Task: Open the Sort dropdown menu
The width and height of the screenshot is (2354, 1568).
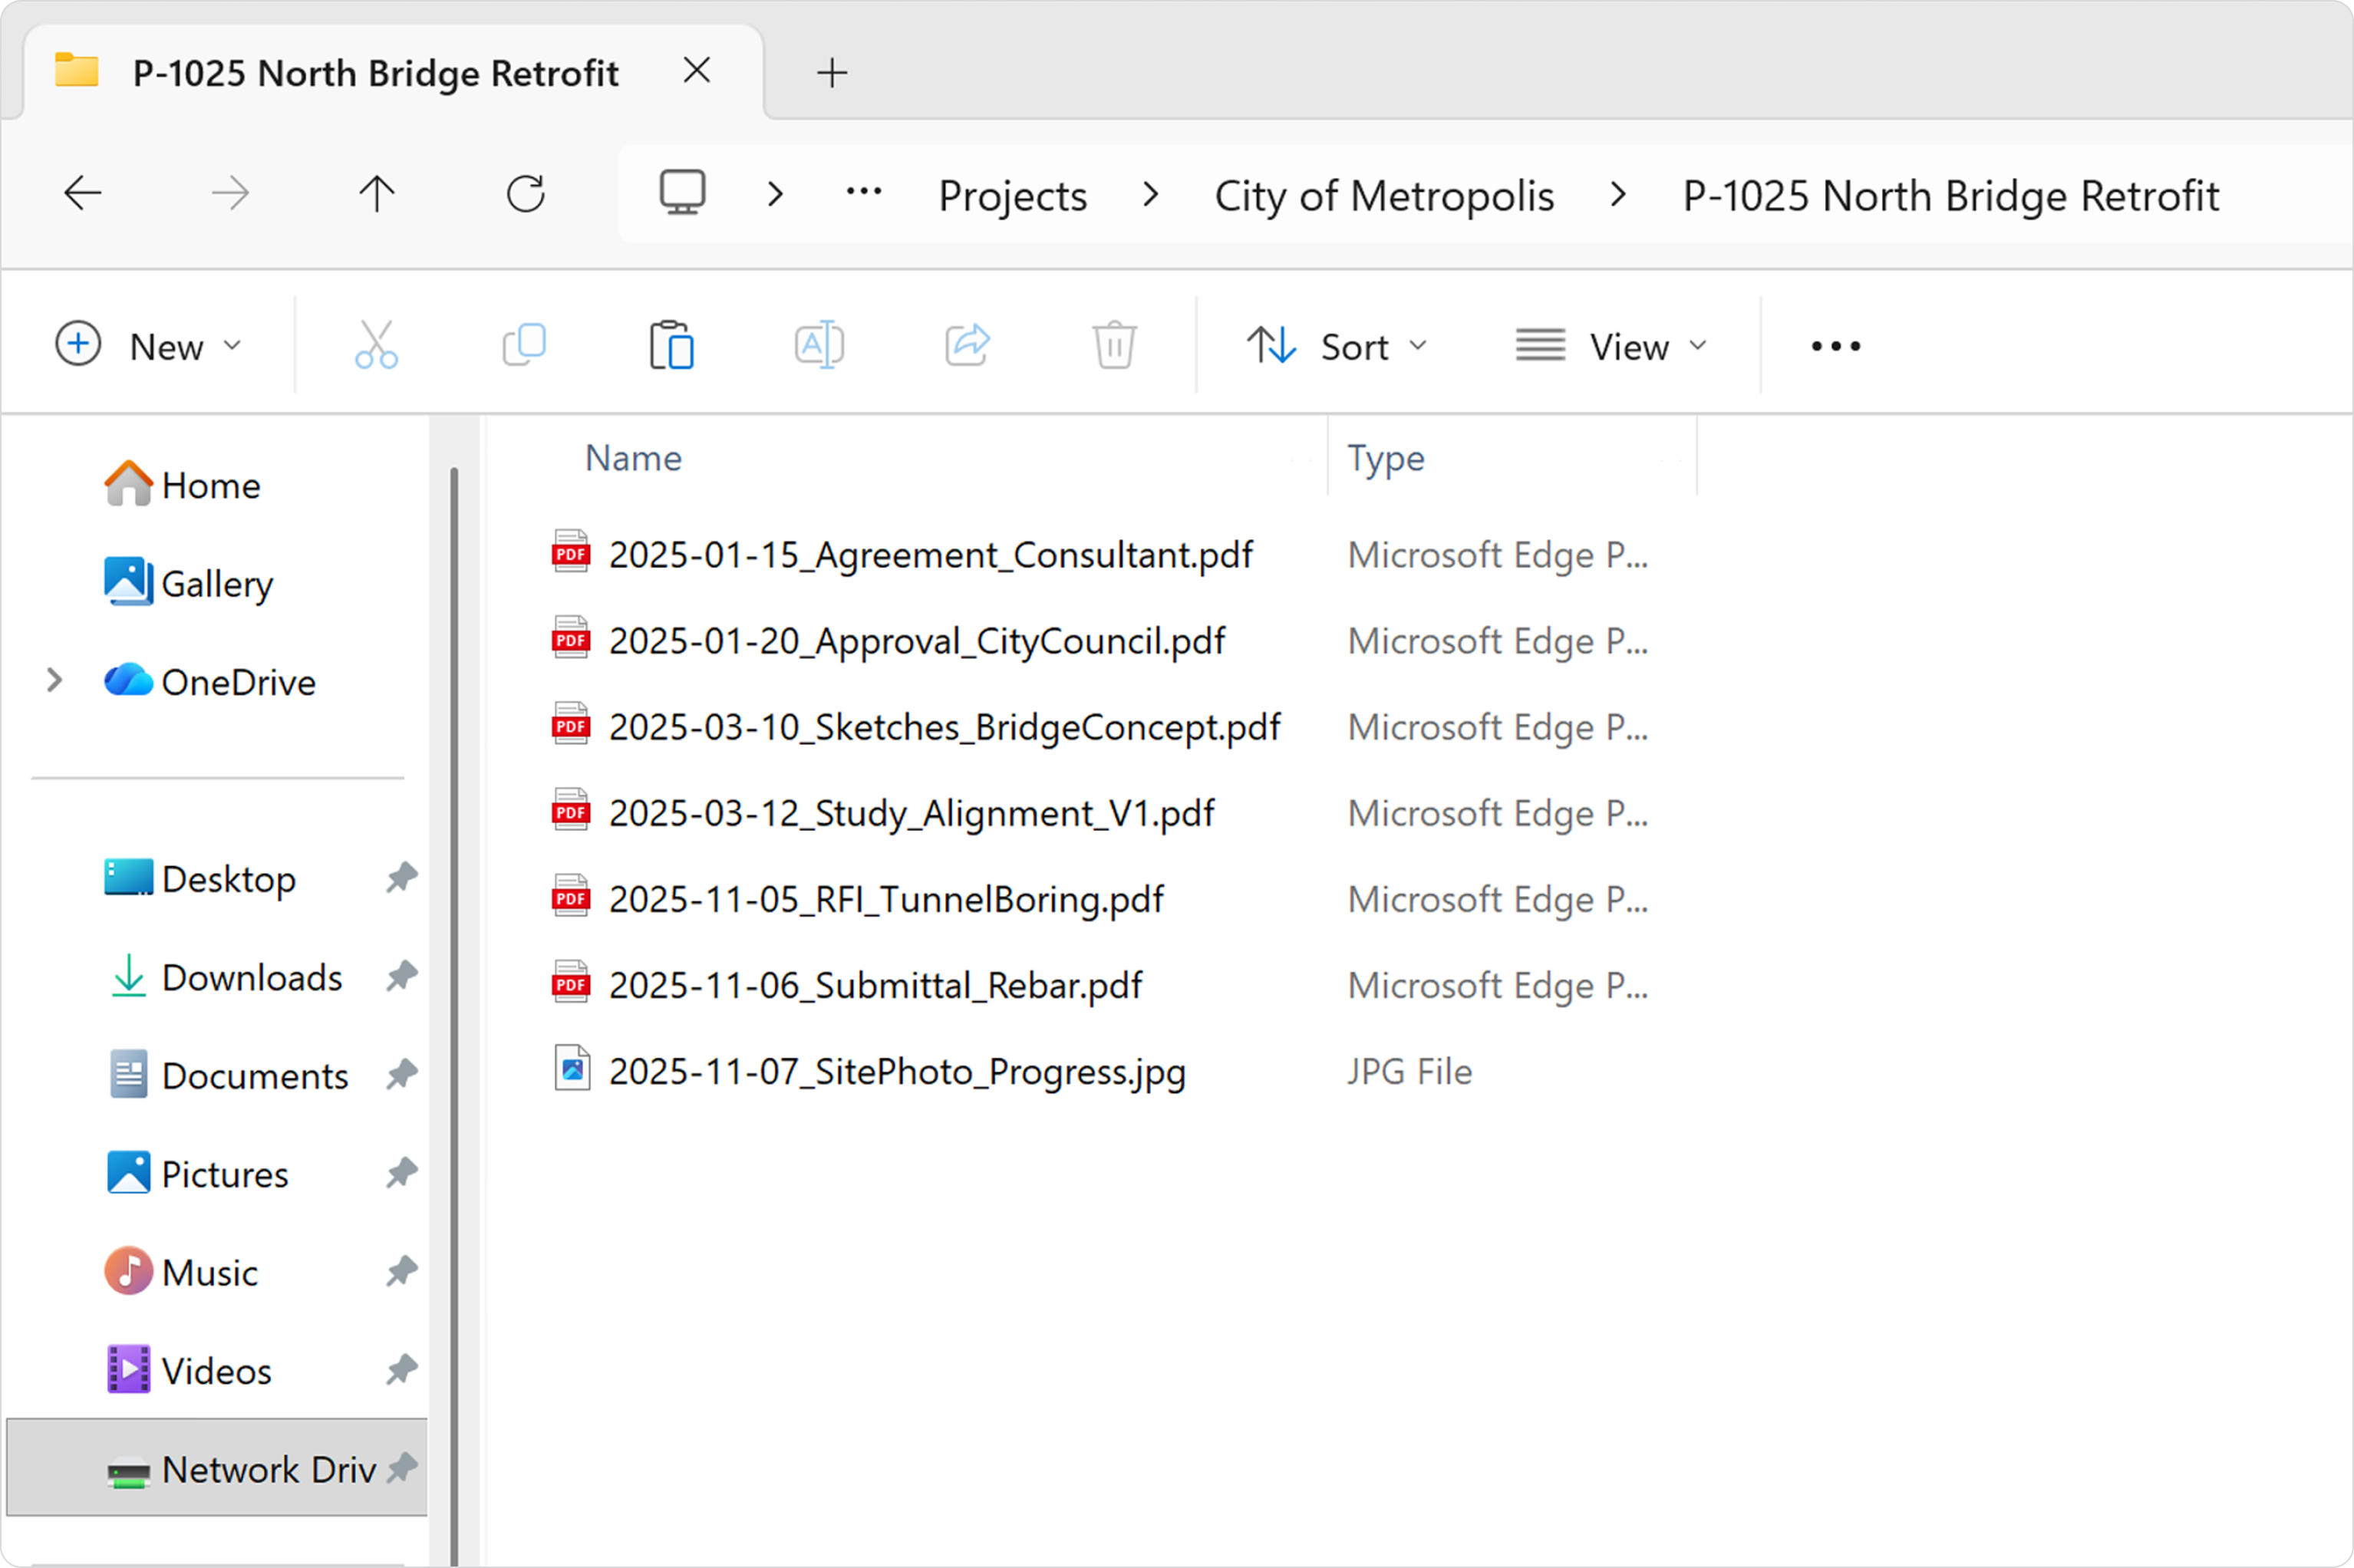Action: click(1337, 347)
